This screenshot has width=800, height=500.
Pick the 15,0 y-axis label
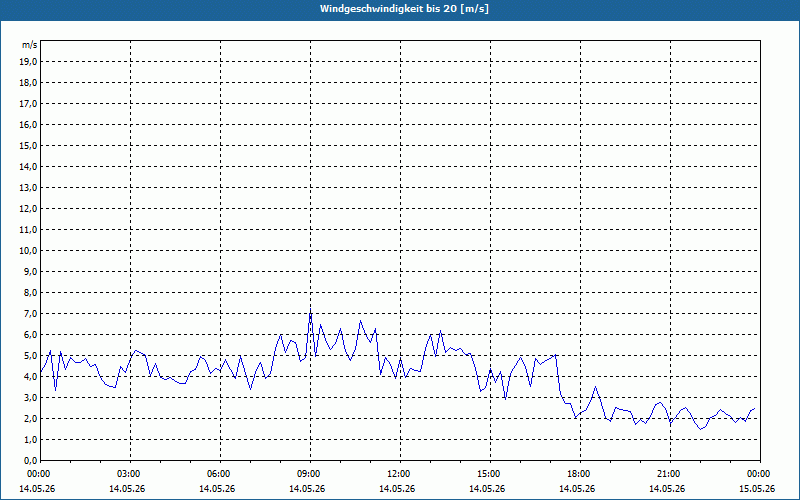pyautogui.click(x=28, y=145)
